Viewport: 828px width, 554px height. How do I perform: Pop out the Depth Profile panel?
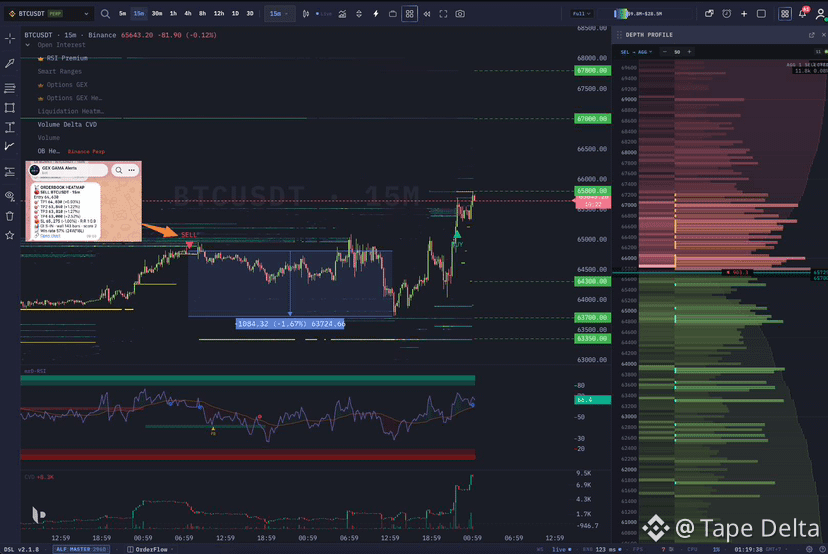tap(812, 35)
